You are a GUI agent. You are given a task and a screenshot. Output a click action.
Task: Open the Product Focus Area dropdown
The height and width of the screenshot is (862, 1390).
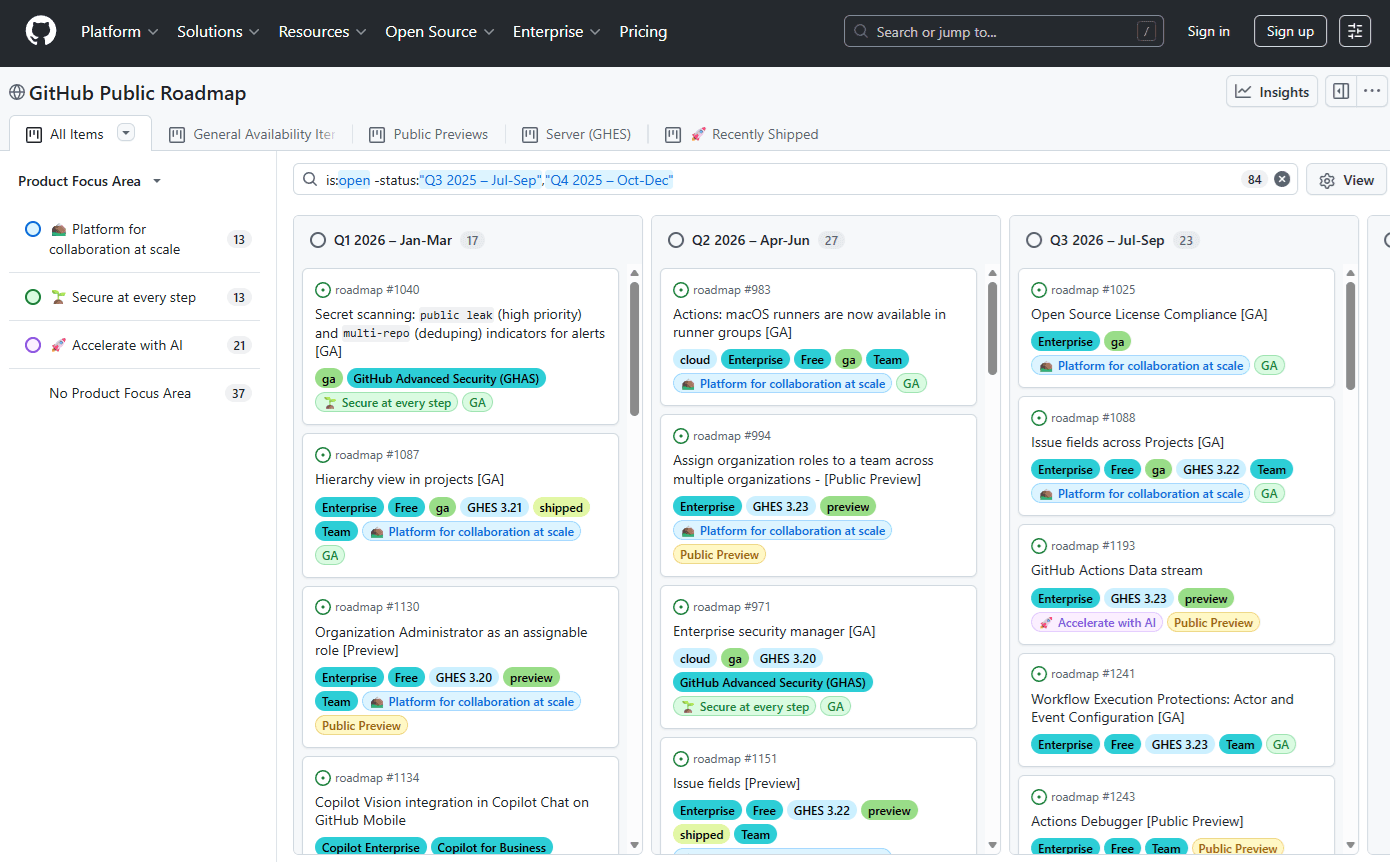point(90,181)
